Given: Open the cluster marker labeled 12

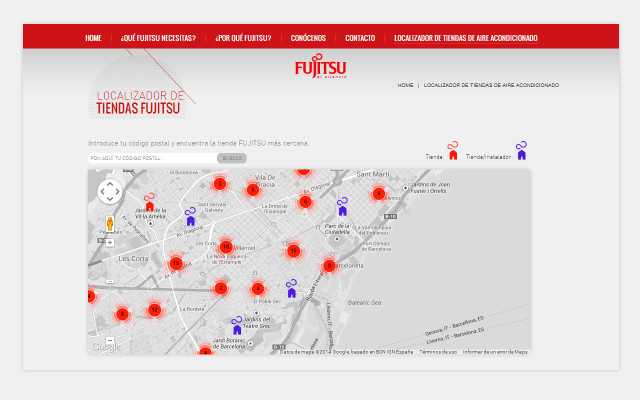Looking at the screenshot, I should tap(154, 310).
